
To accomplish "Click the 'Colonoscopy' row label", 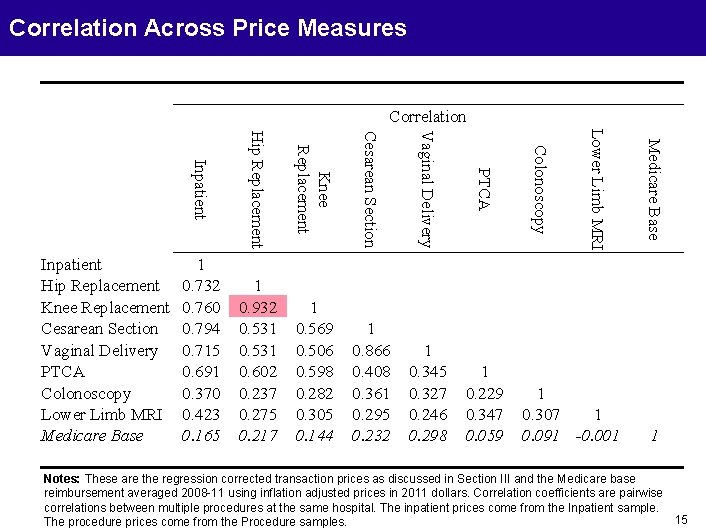I will tap(85, 393).
